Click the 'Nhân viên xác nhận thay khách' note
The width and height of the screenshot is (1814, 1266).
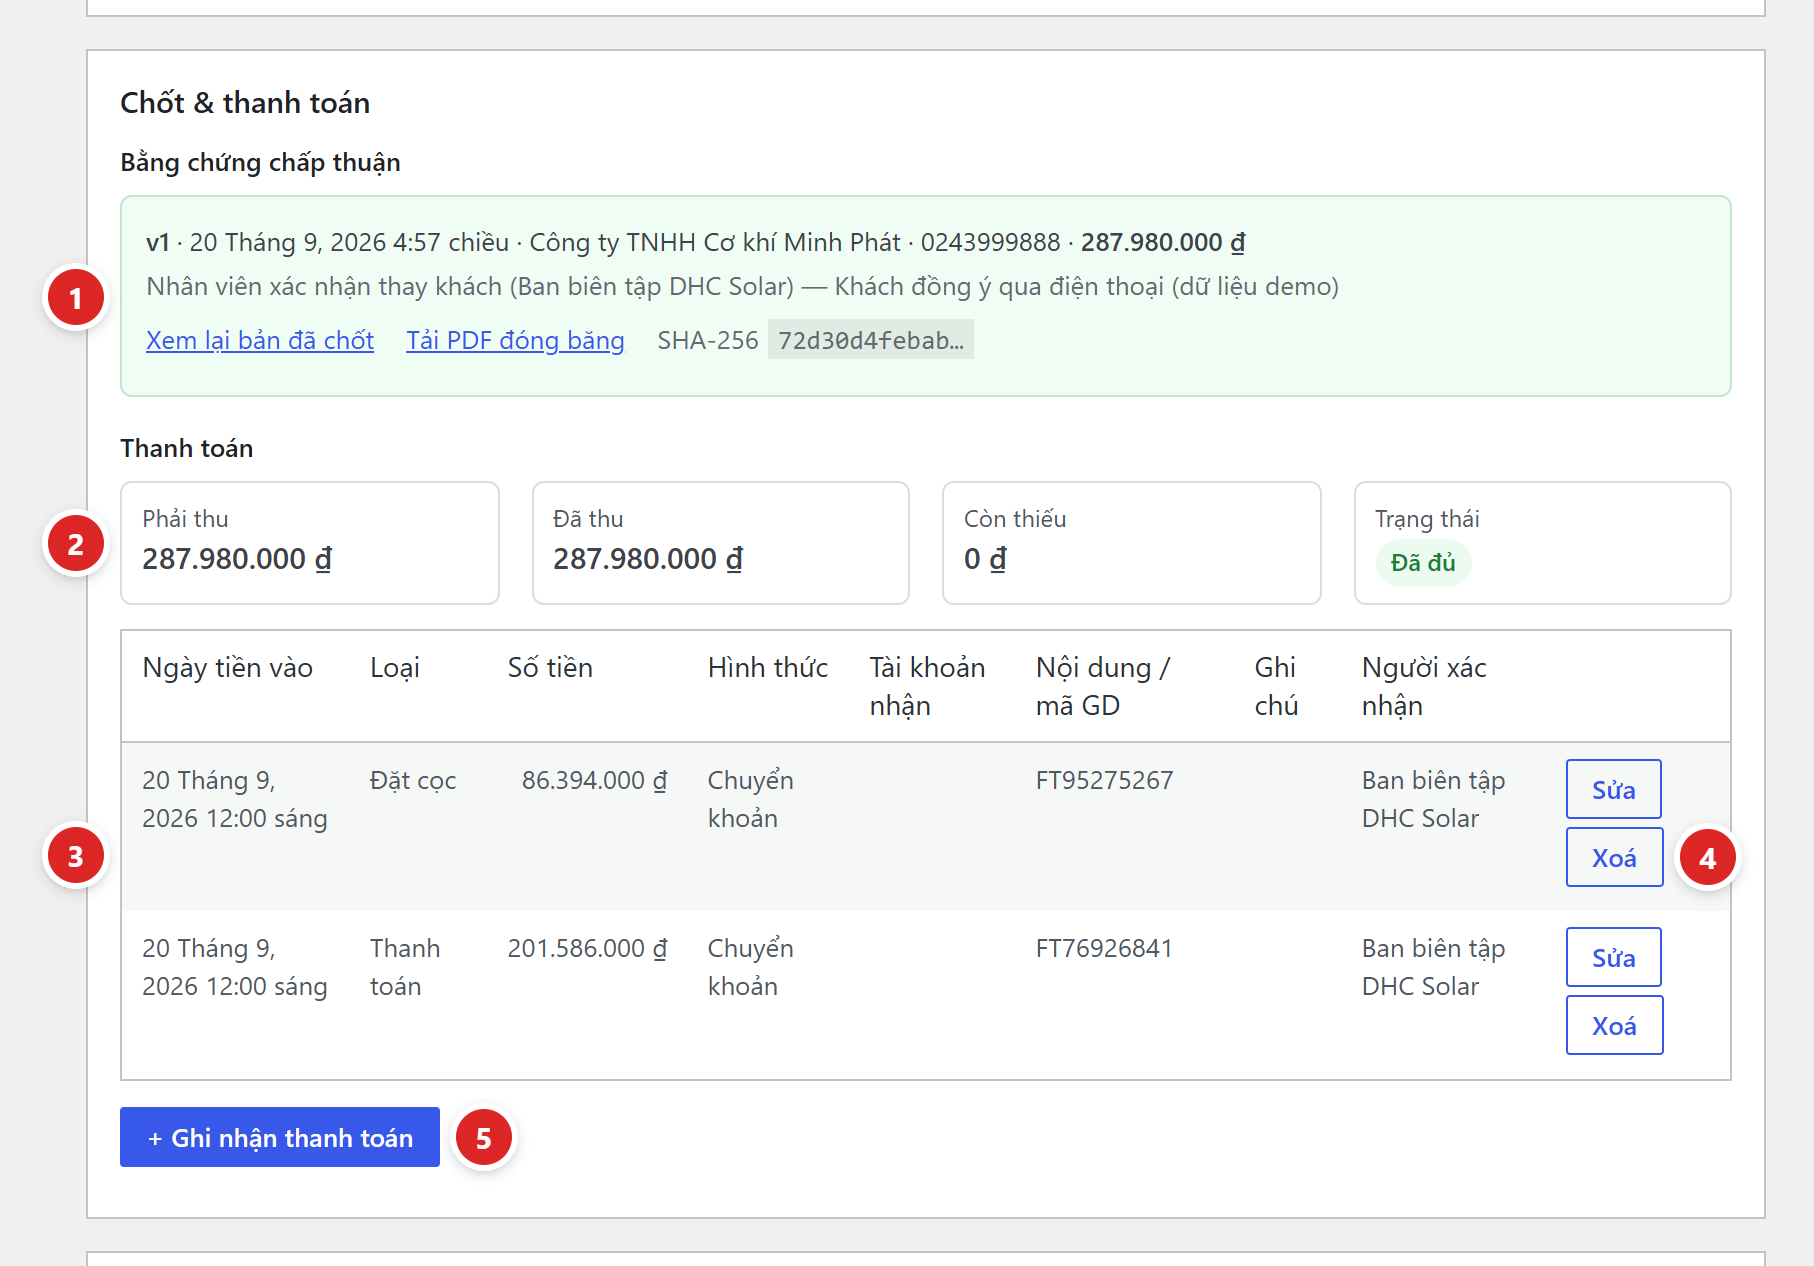point(742,286)
